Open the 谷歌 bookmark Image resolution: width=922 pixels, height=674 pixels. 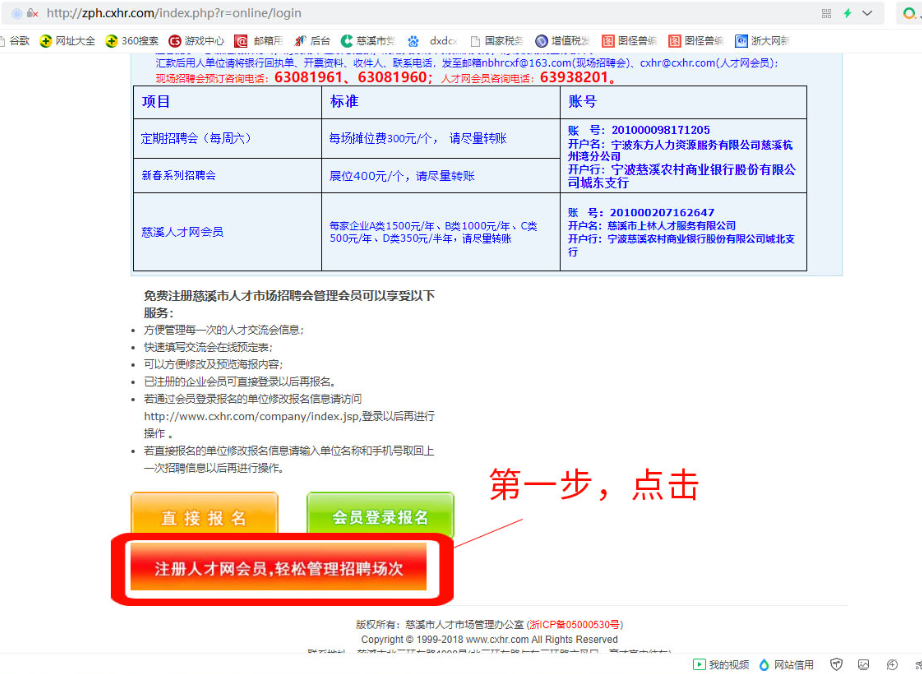pyautogui.click(x=15, y=41)
